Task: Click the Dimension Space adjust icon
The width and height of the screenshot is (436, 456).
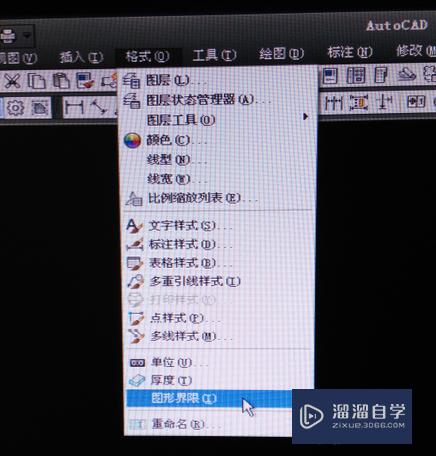Action: tap(358, 103)
